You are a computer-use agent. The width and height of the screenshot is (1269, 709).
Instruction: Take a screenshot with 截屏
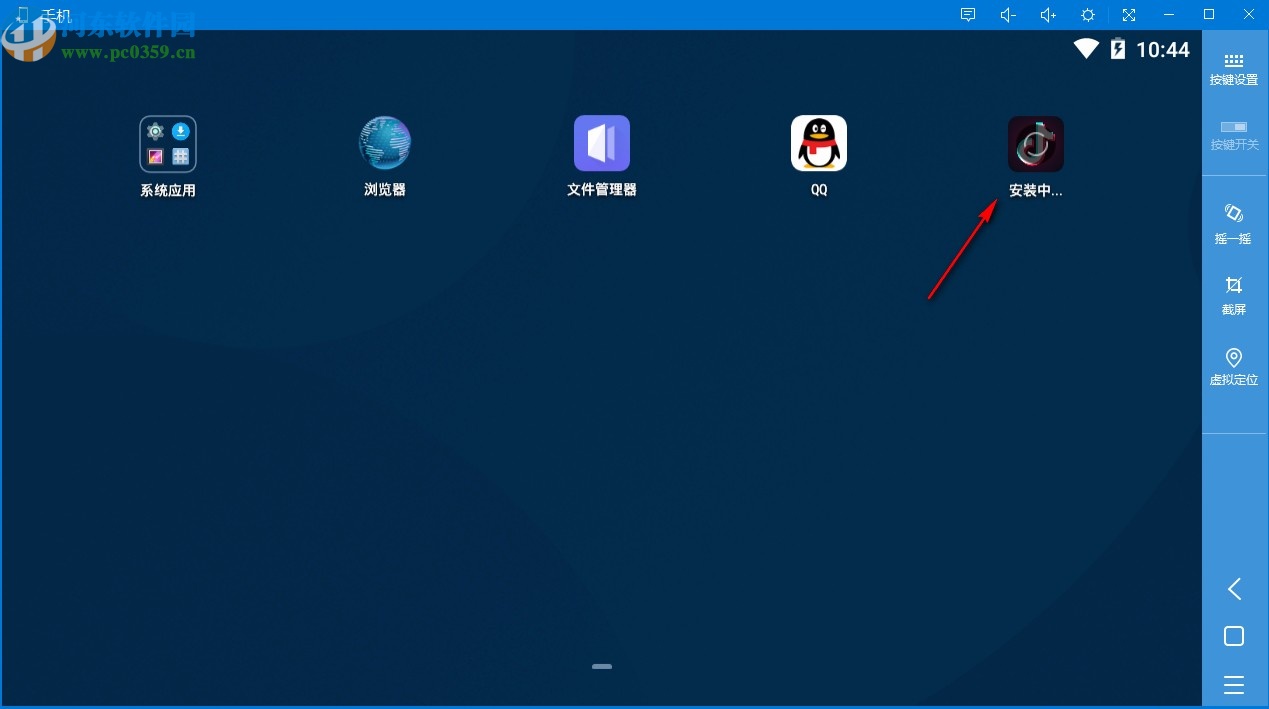pyautogui.click(x=1234, y=295)
